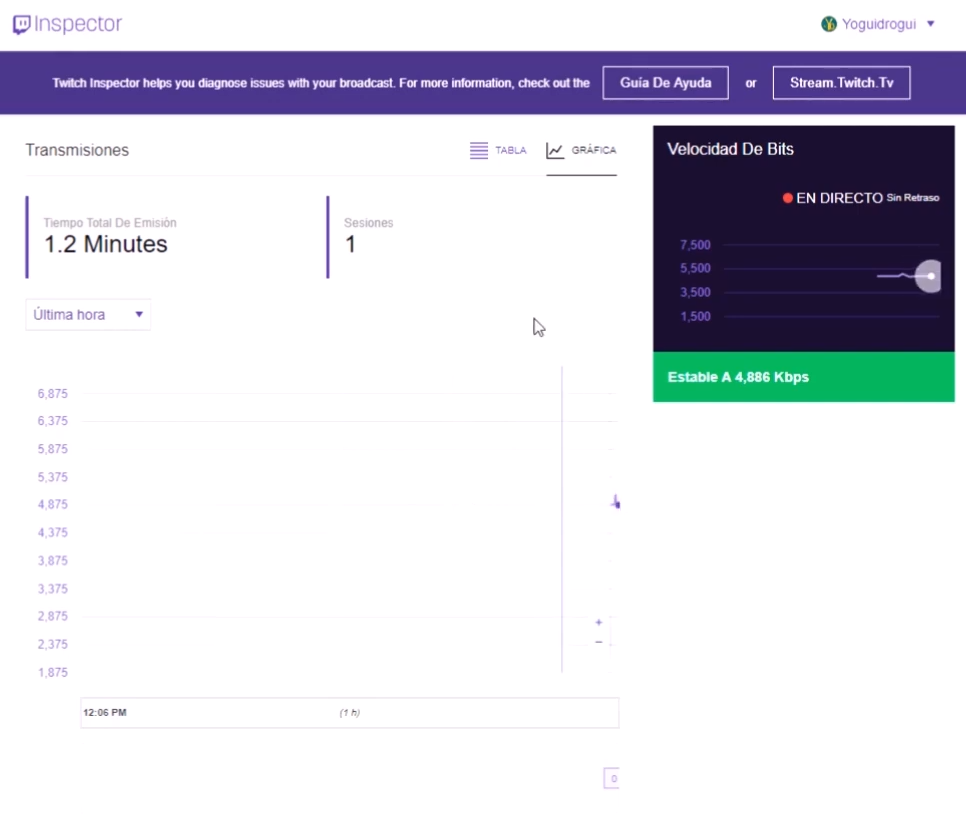Click the 4,875 axis label
This screenshot has height=814, width=966.
(52, 505)
